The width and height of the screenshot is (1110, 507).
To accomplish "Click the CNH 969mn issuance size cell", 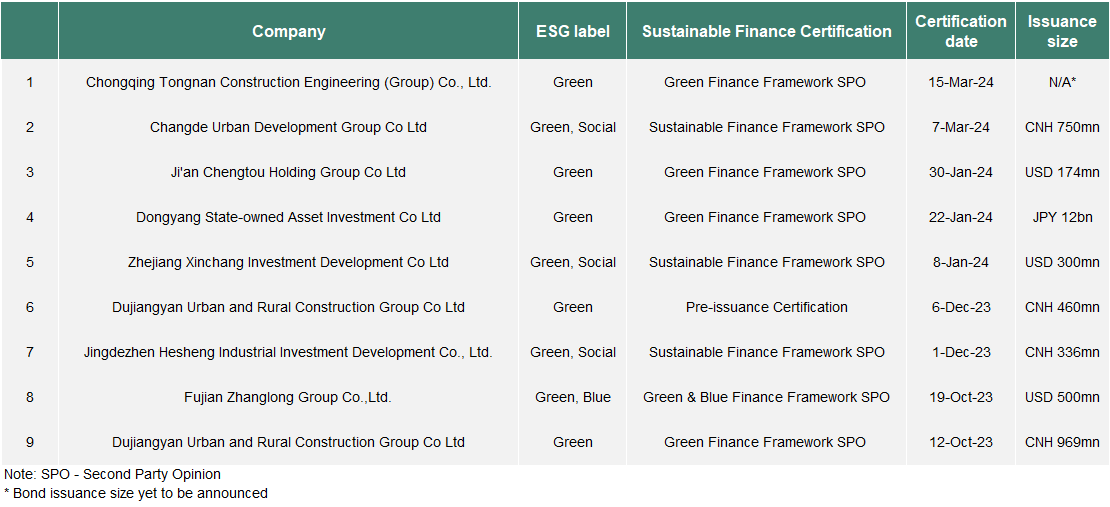I will click(1062, 442).
